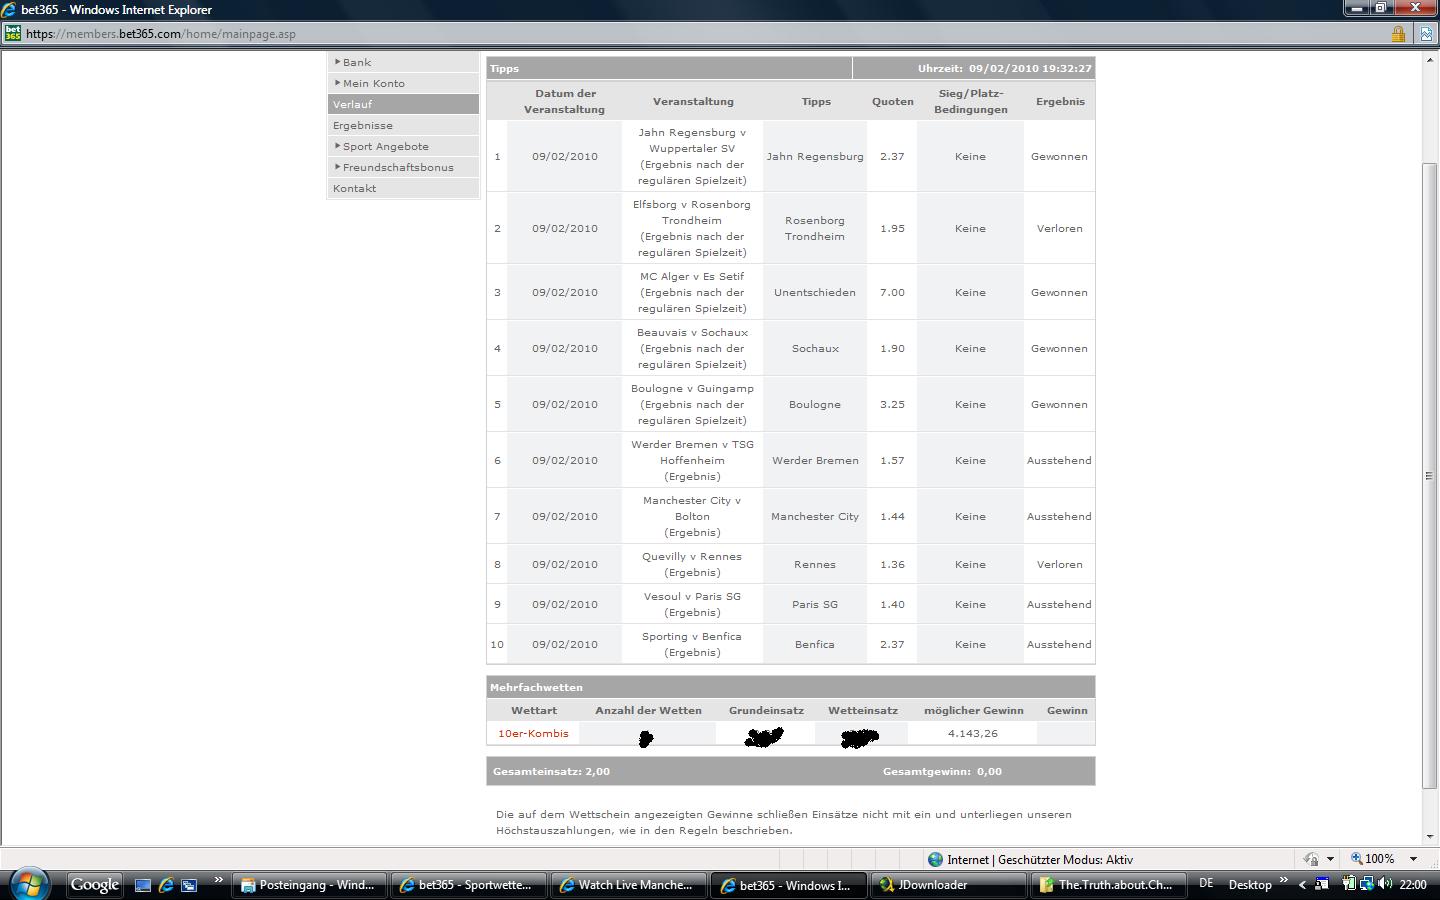Click the Sporting v Benfica event cell
This screenshot has width=1440, height=900.
pyautogui.click(x=692, y=644)
